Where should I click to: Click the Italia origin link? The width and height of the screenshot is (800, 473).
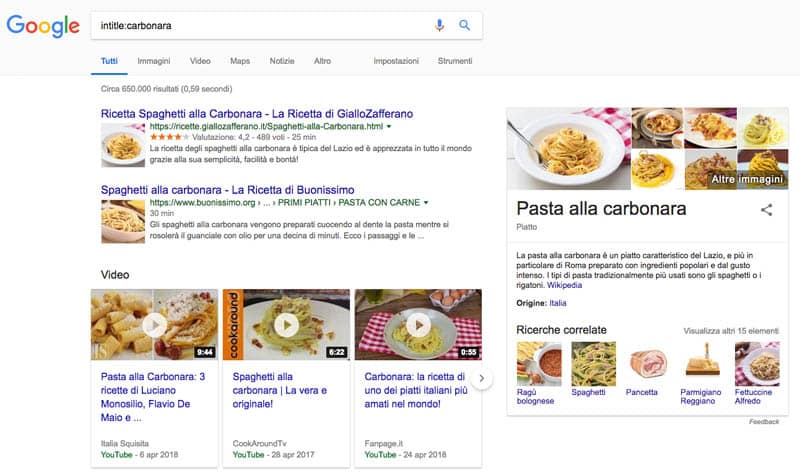(x=558, y=303)
